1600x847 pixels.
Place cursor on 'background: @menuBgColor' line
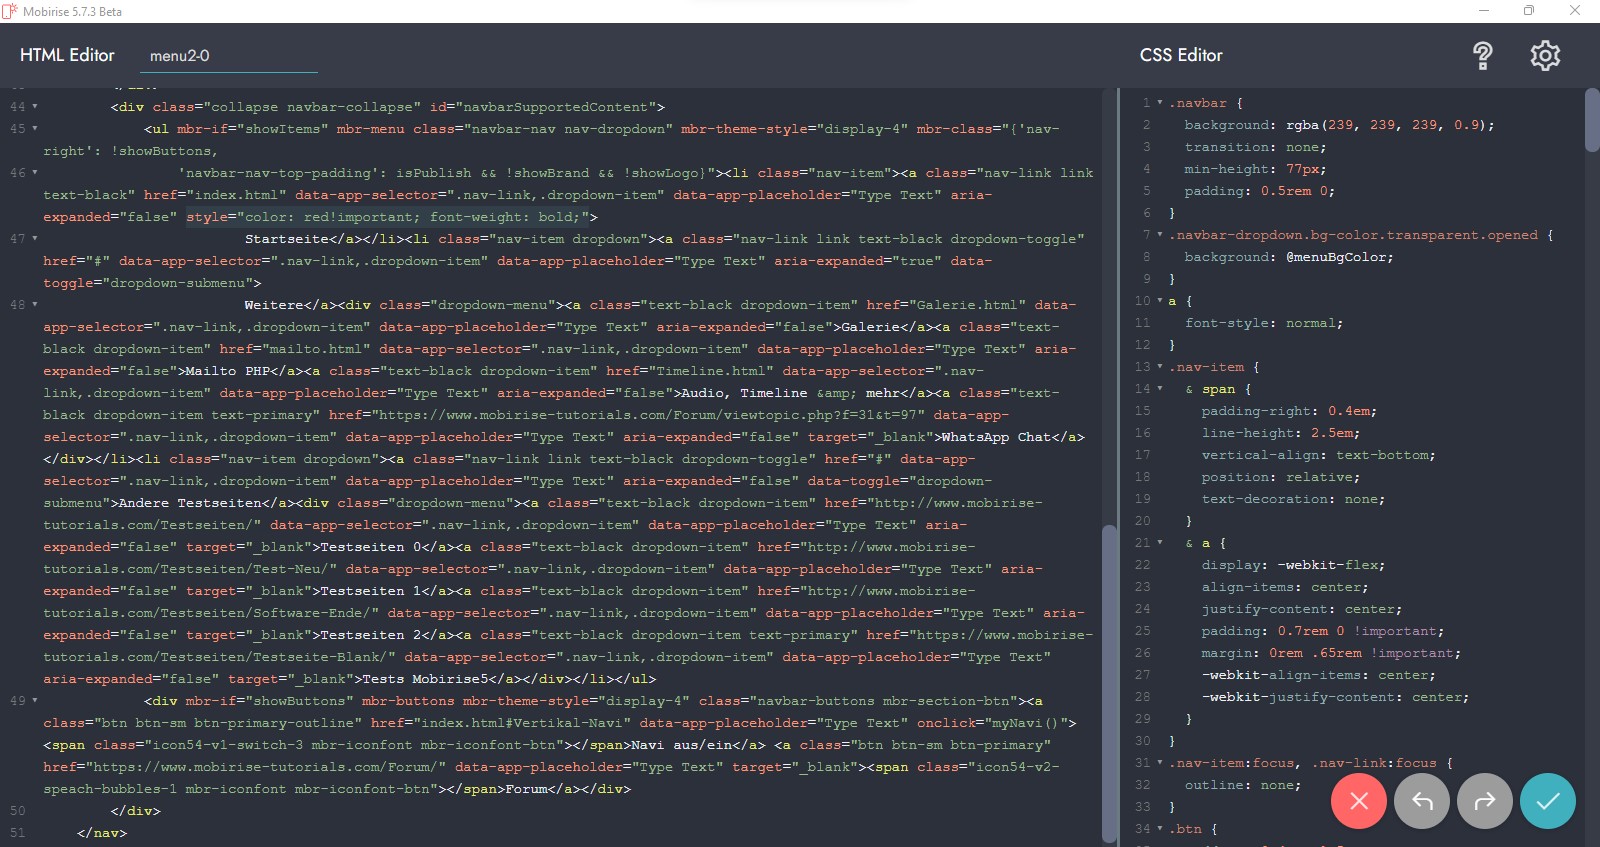(x=1289, y=257)
